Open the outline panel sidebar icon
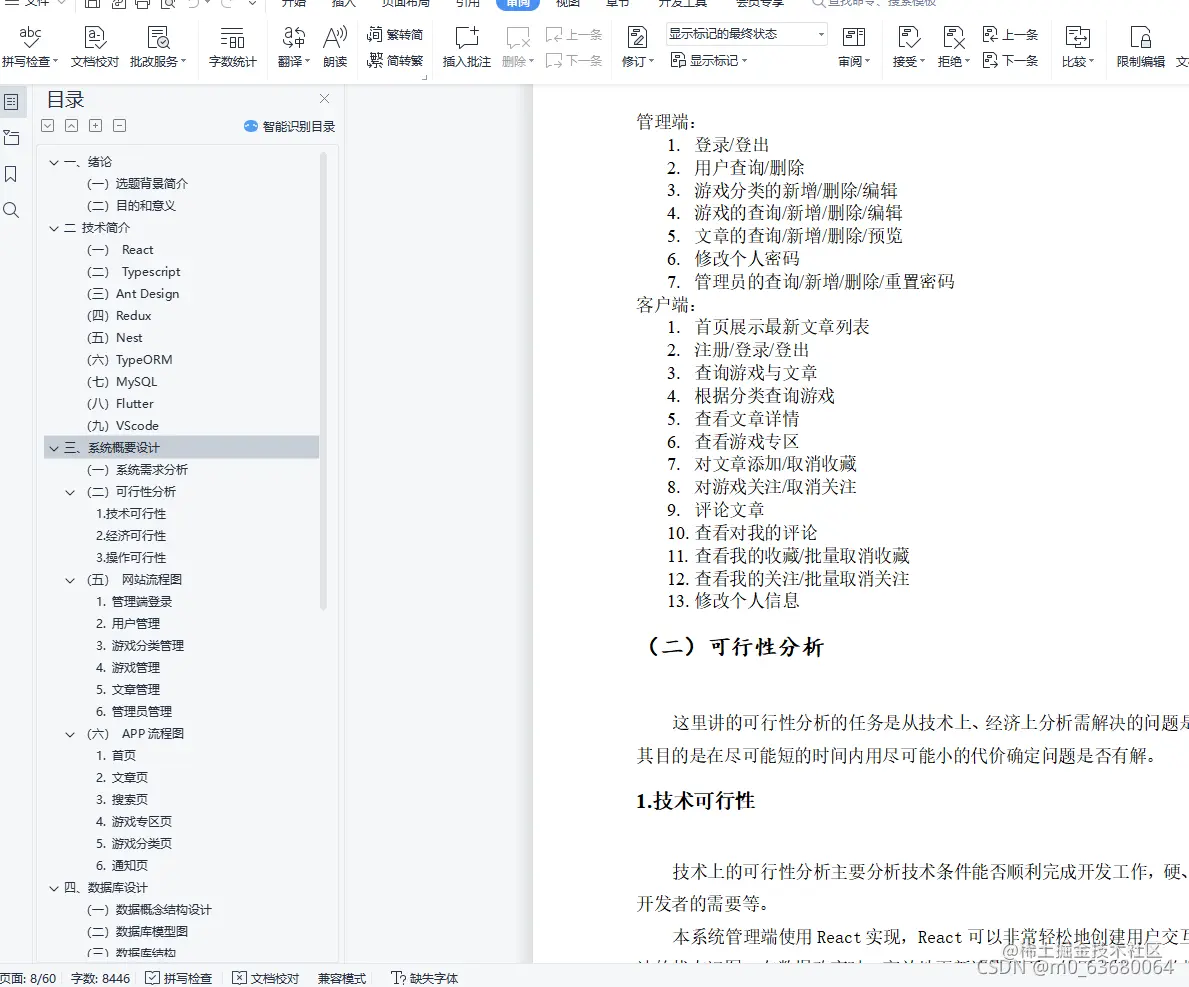 (11, 102)
